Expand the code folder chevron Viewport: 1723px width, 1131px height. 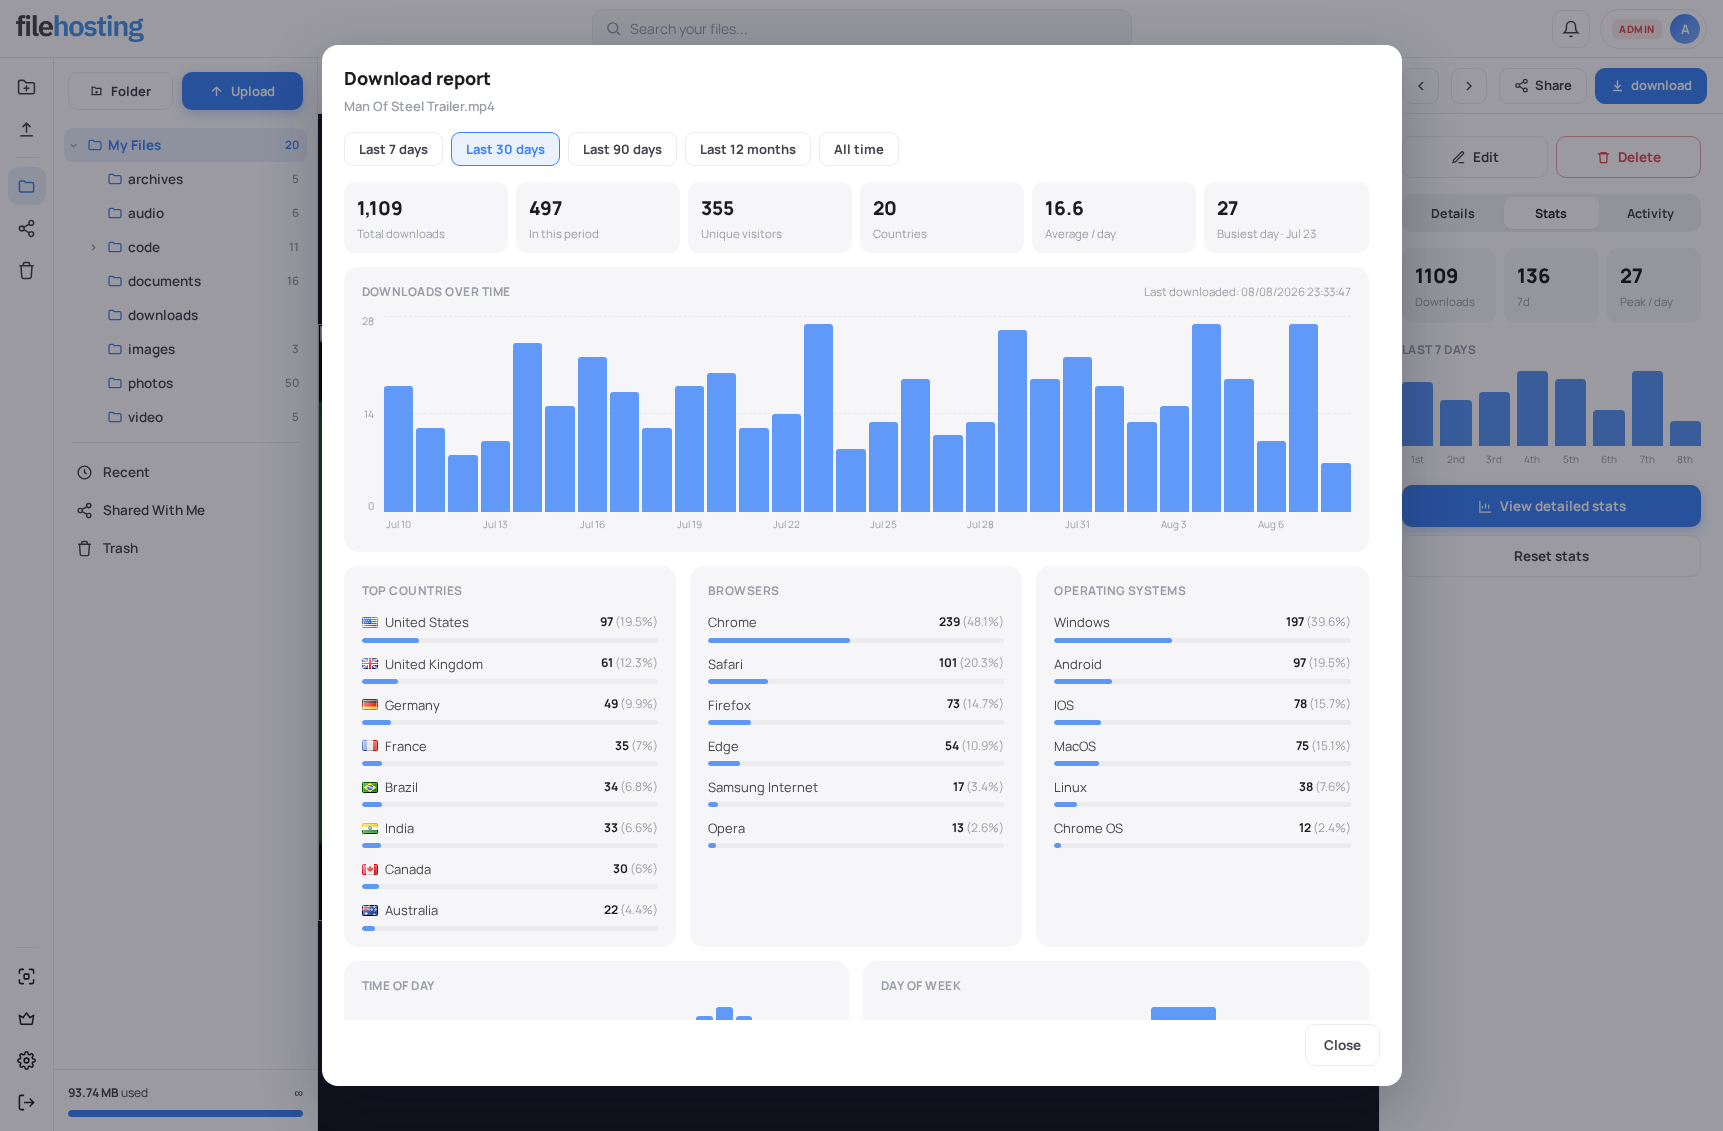coord(93,247)
